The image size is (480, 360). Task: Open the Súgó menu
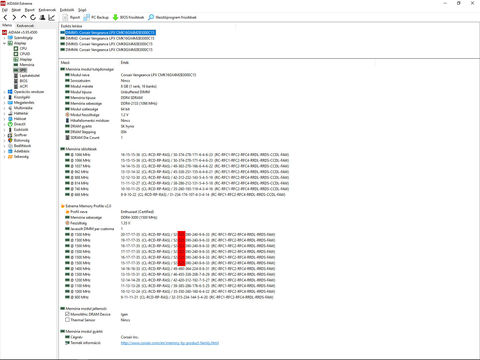click(x=82, y=10)
